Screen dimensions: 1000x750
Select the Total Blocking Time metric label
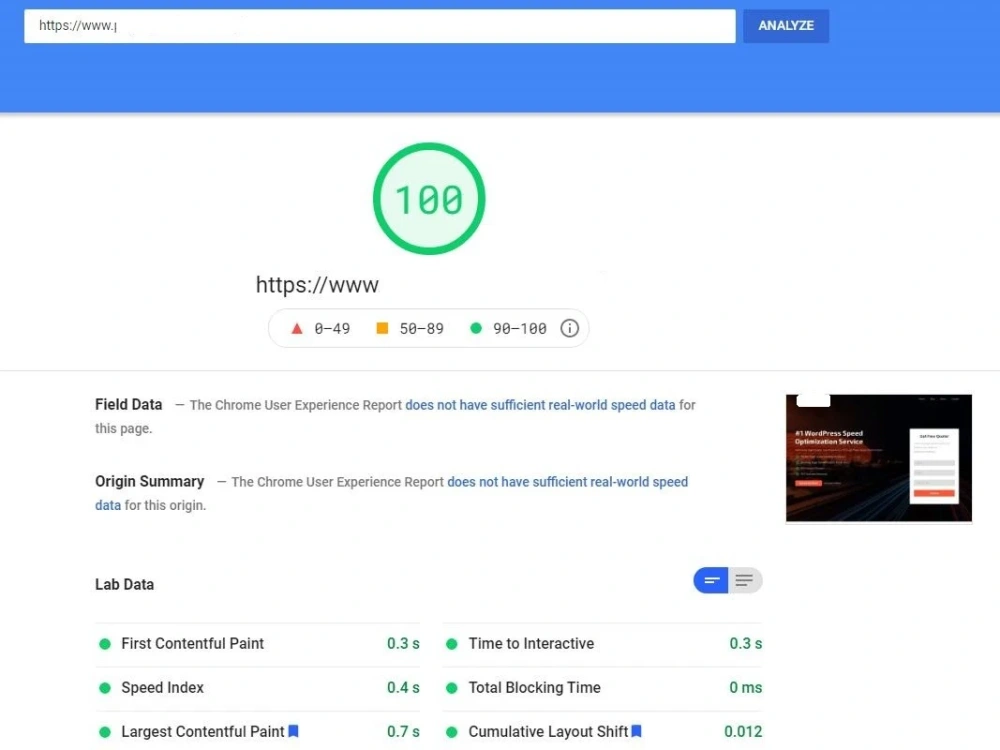click(534, 688)
